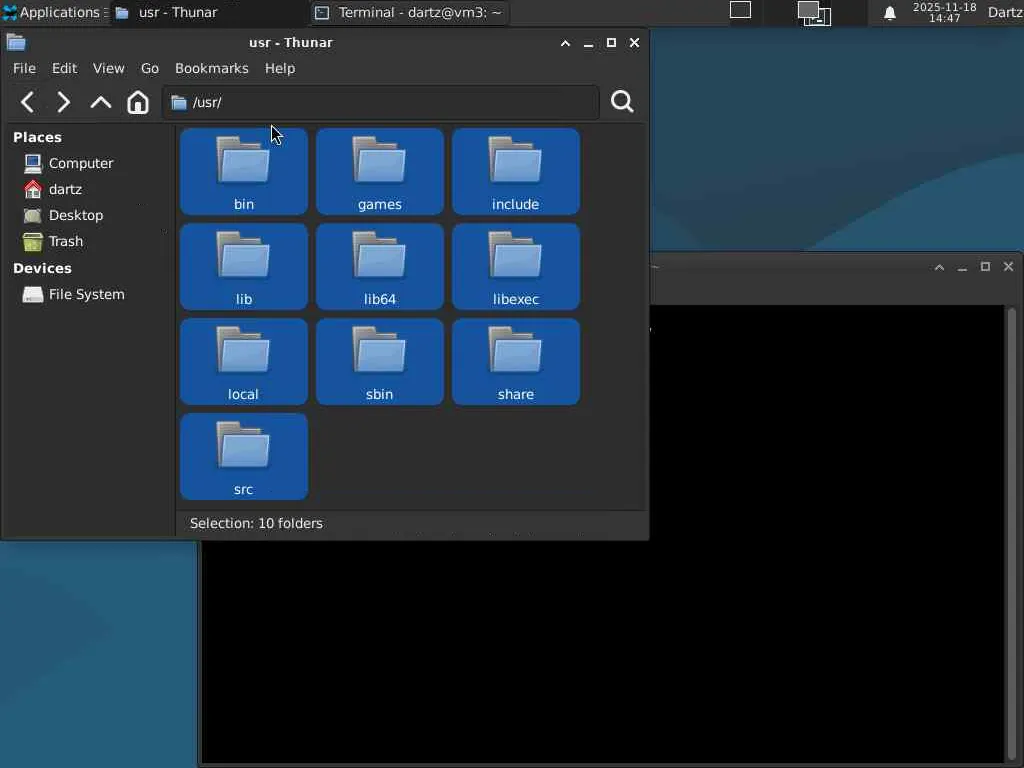
Task: Click the folder icon in location bar
Action: point(178,103)
